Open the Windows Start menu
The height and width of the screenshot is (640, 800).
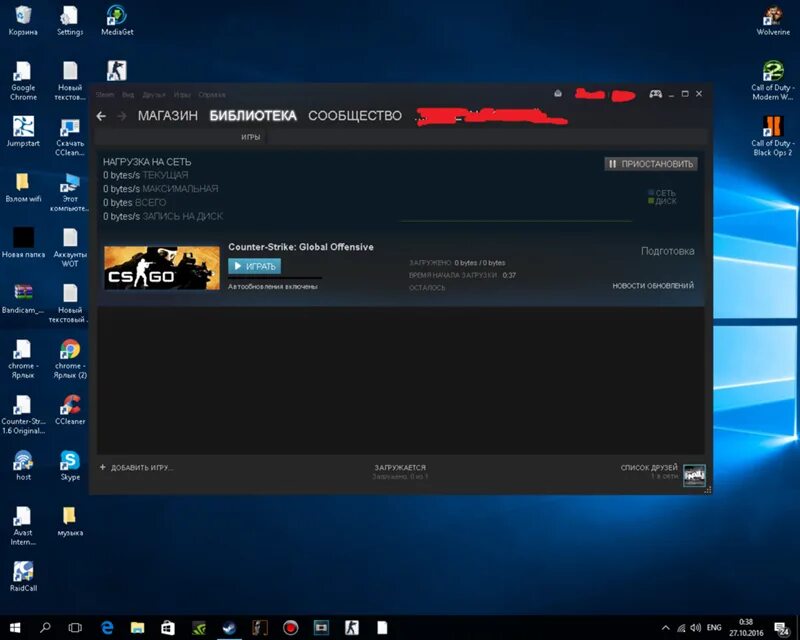click(x=15, y=628)
